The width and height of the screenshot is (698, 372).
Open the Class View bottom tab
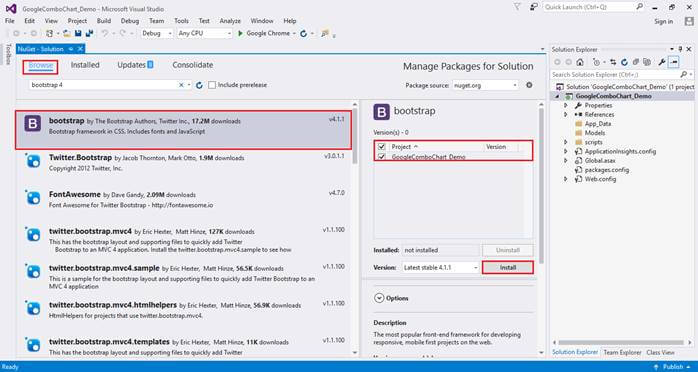(x=661, y=352)
